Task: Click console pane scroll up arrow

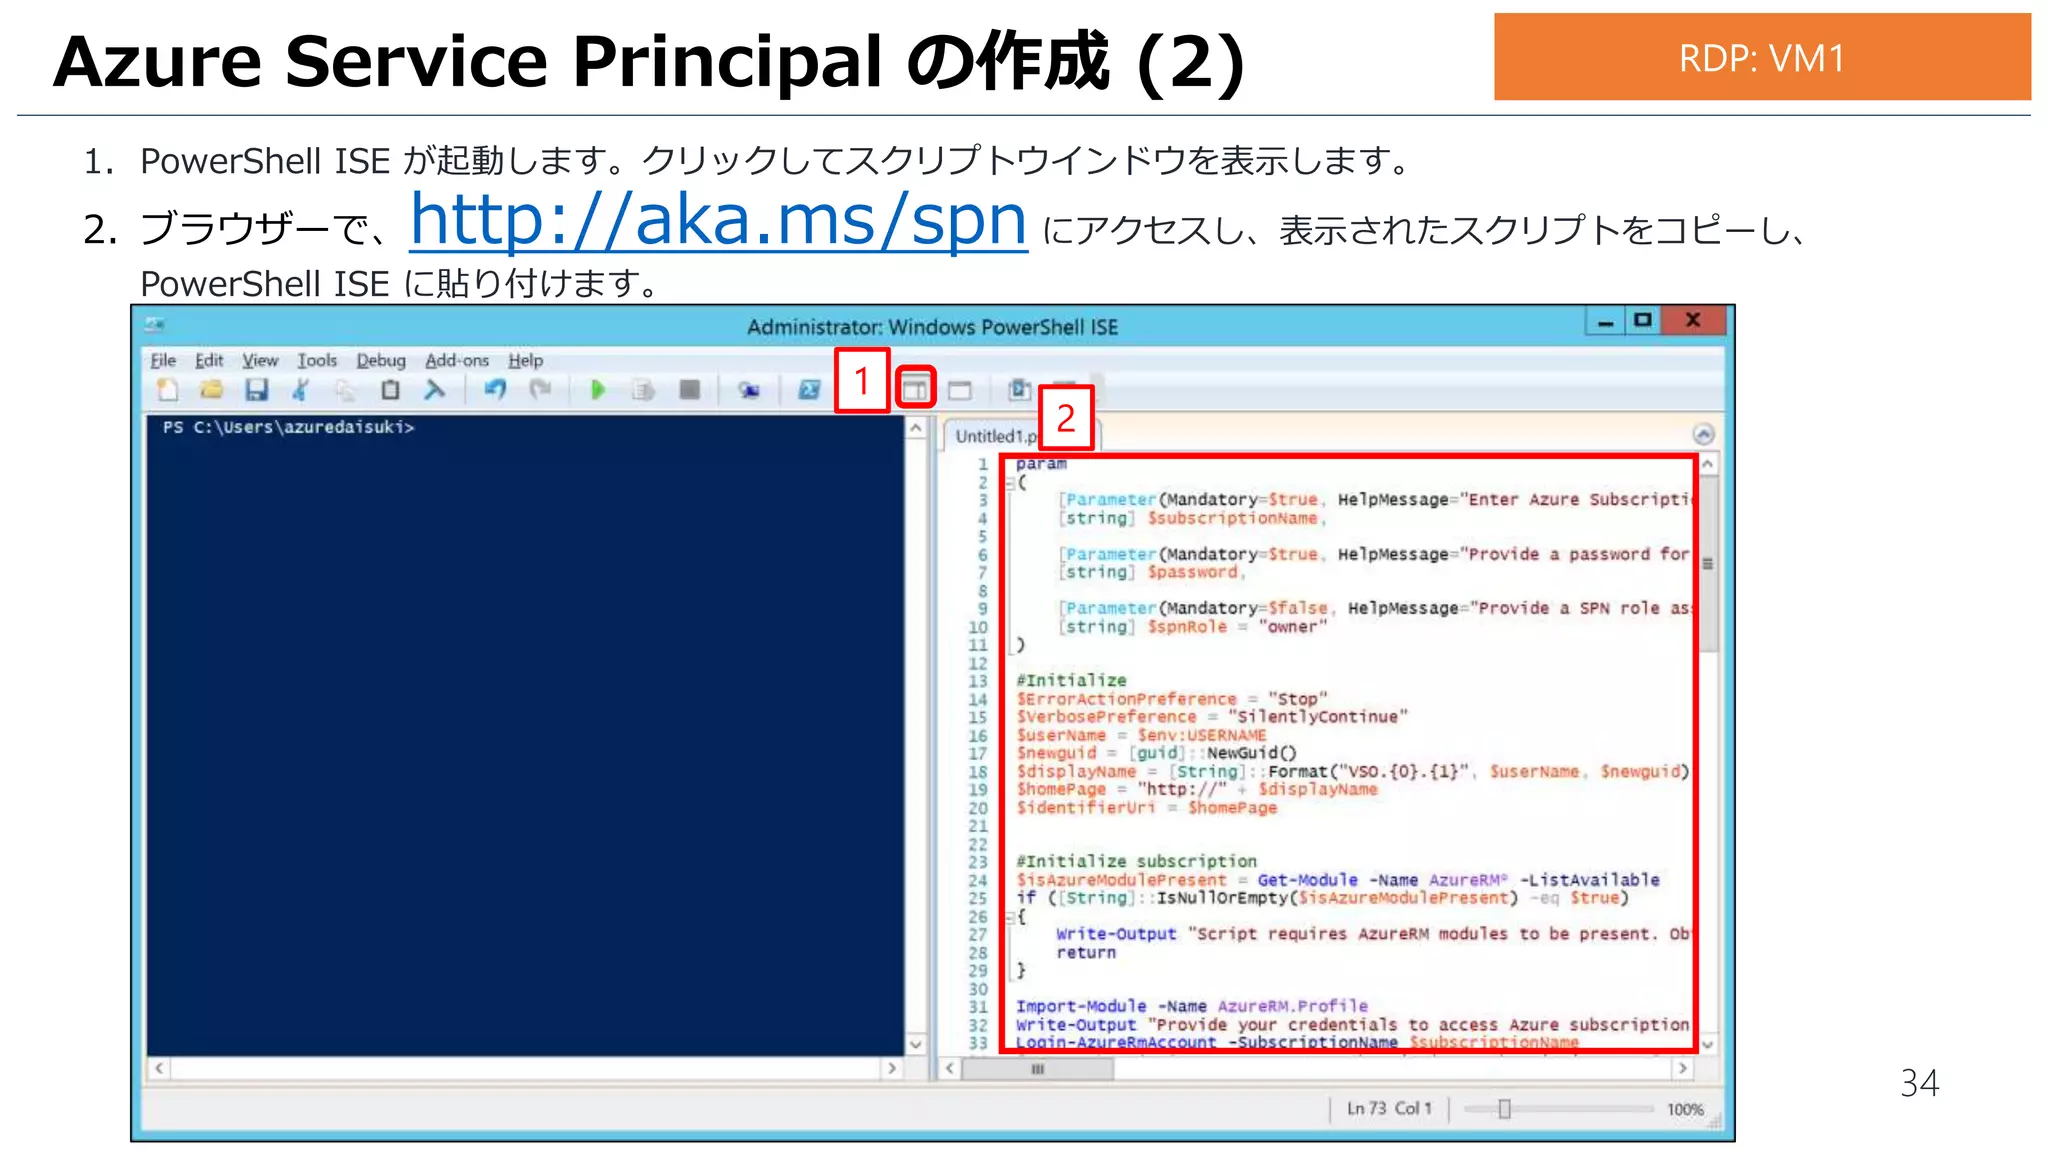Action: pyautogui.click(x=916, y=428)
